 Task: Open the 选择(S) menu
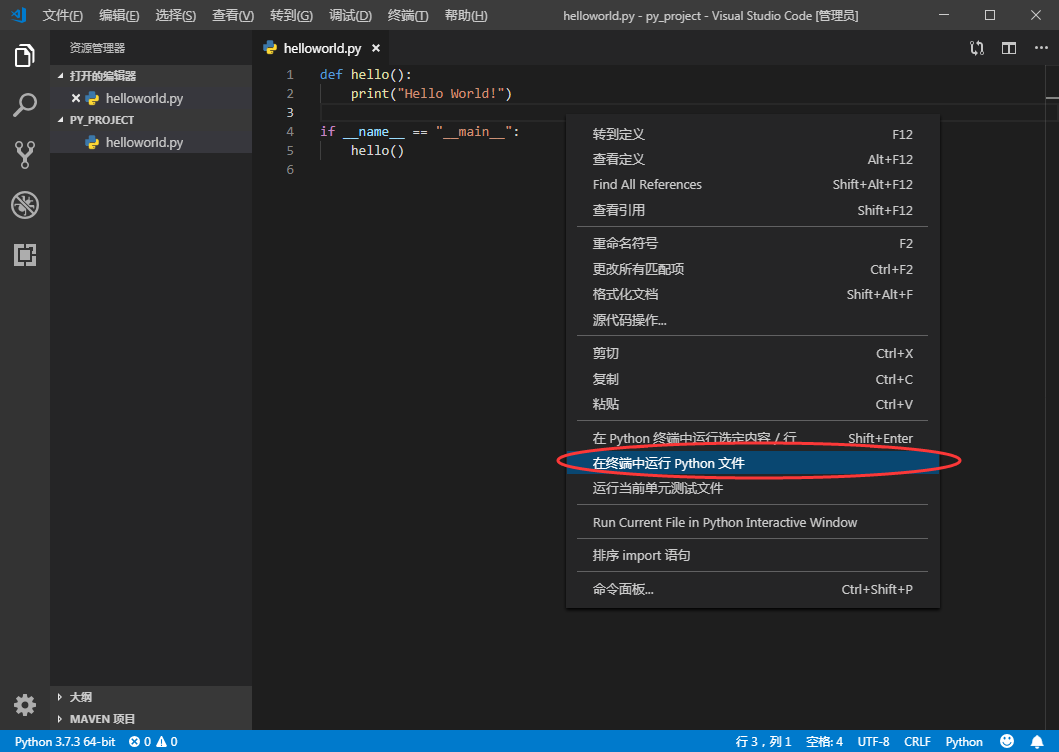pos(176,15)
